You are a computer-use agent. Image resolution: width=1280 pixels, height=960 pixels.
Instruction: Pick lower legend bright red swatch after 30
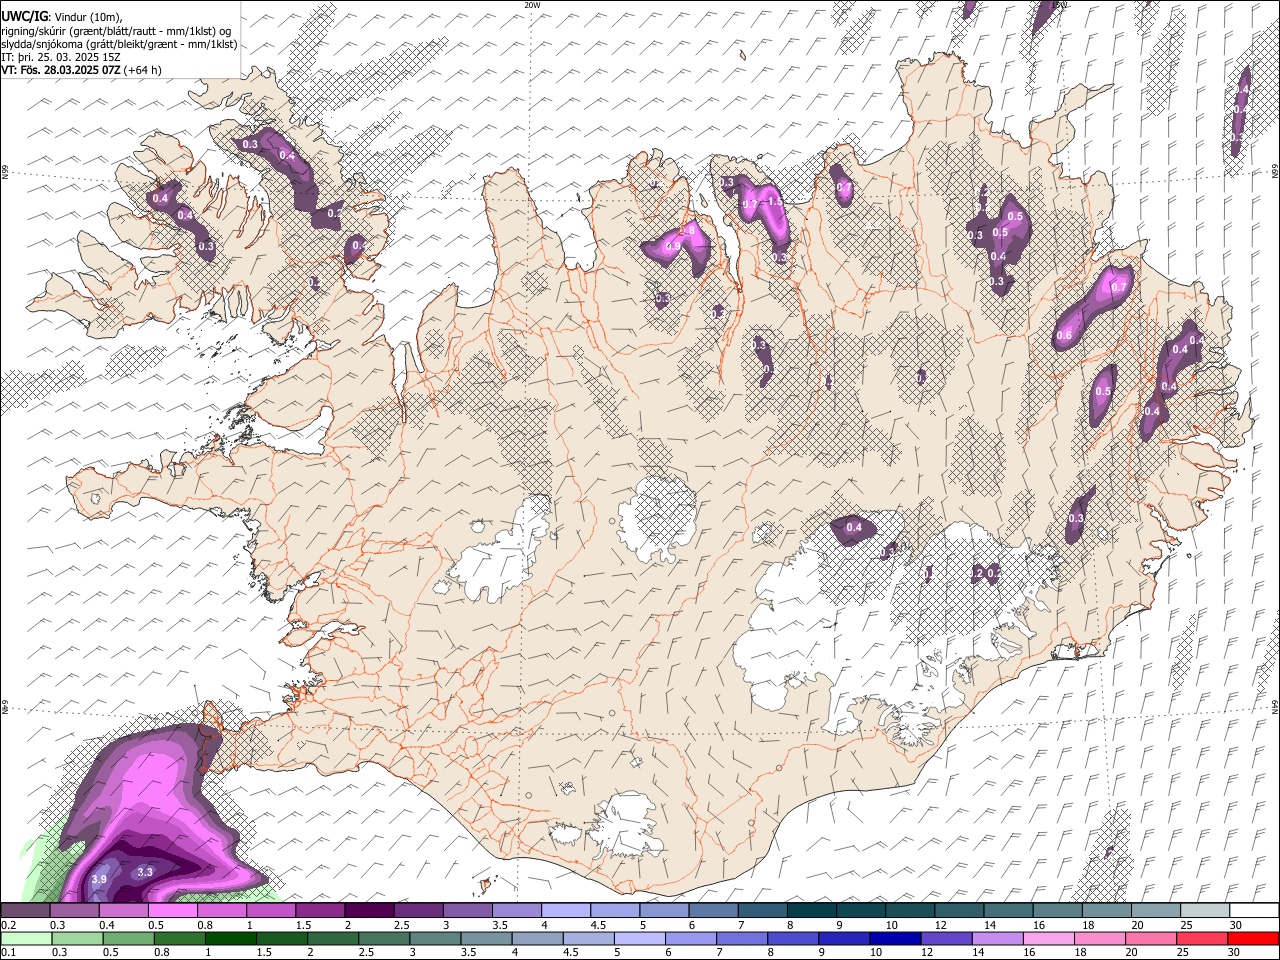click(x=1251, y=938)
